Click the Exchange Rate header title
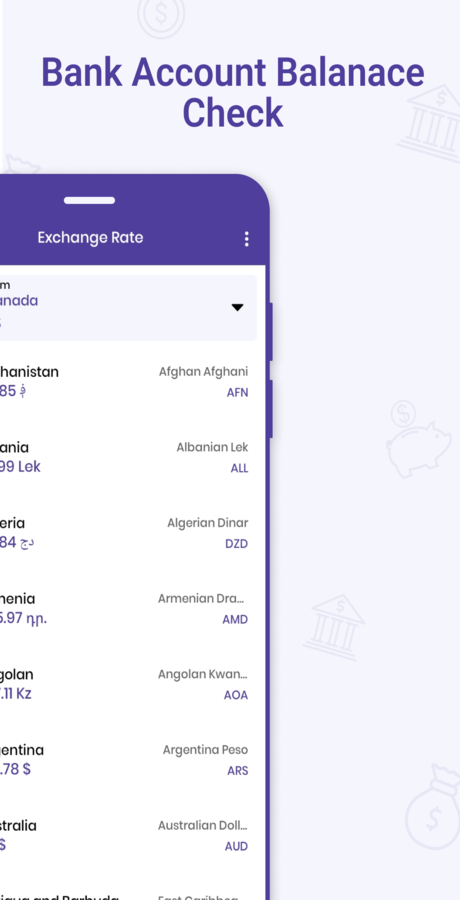The width and height of the screenshot is (460, 900). [90, 238]
